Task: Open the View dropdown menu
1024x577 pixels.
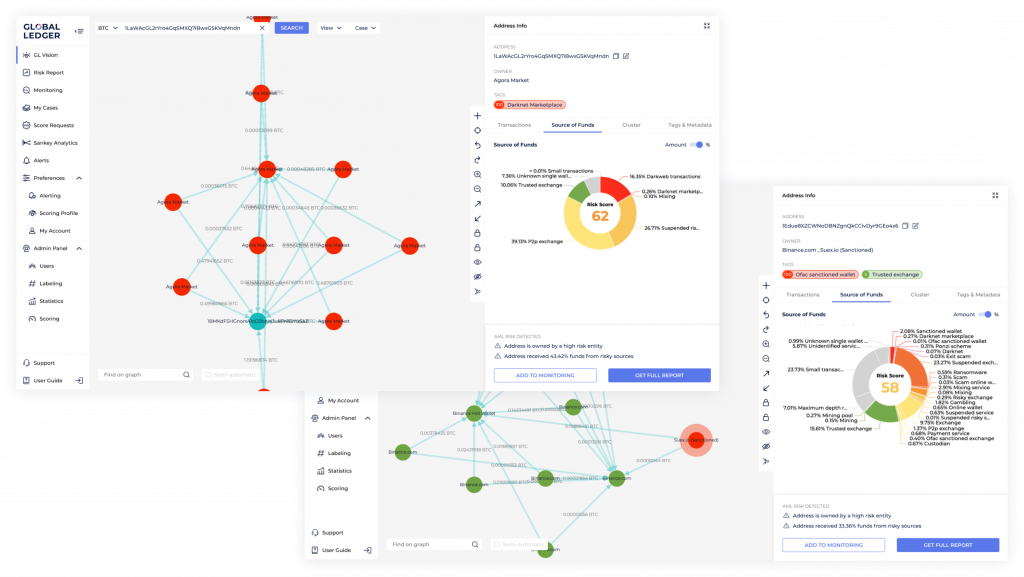Action: (x=330, y=28)
